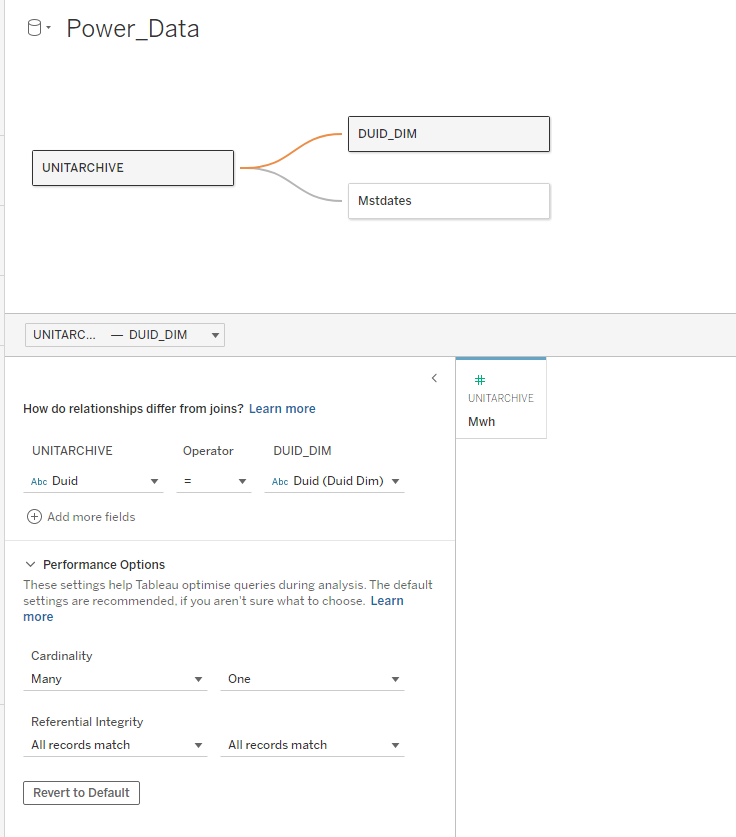Collapse the relationship panel with left chevron
Viewport: 736px width, 837px height.
coord(434,378)
